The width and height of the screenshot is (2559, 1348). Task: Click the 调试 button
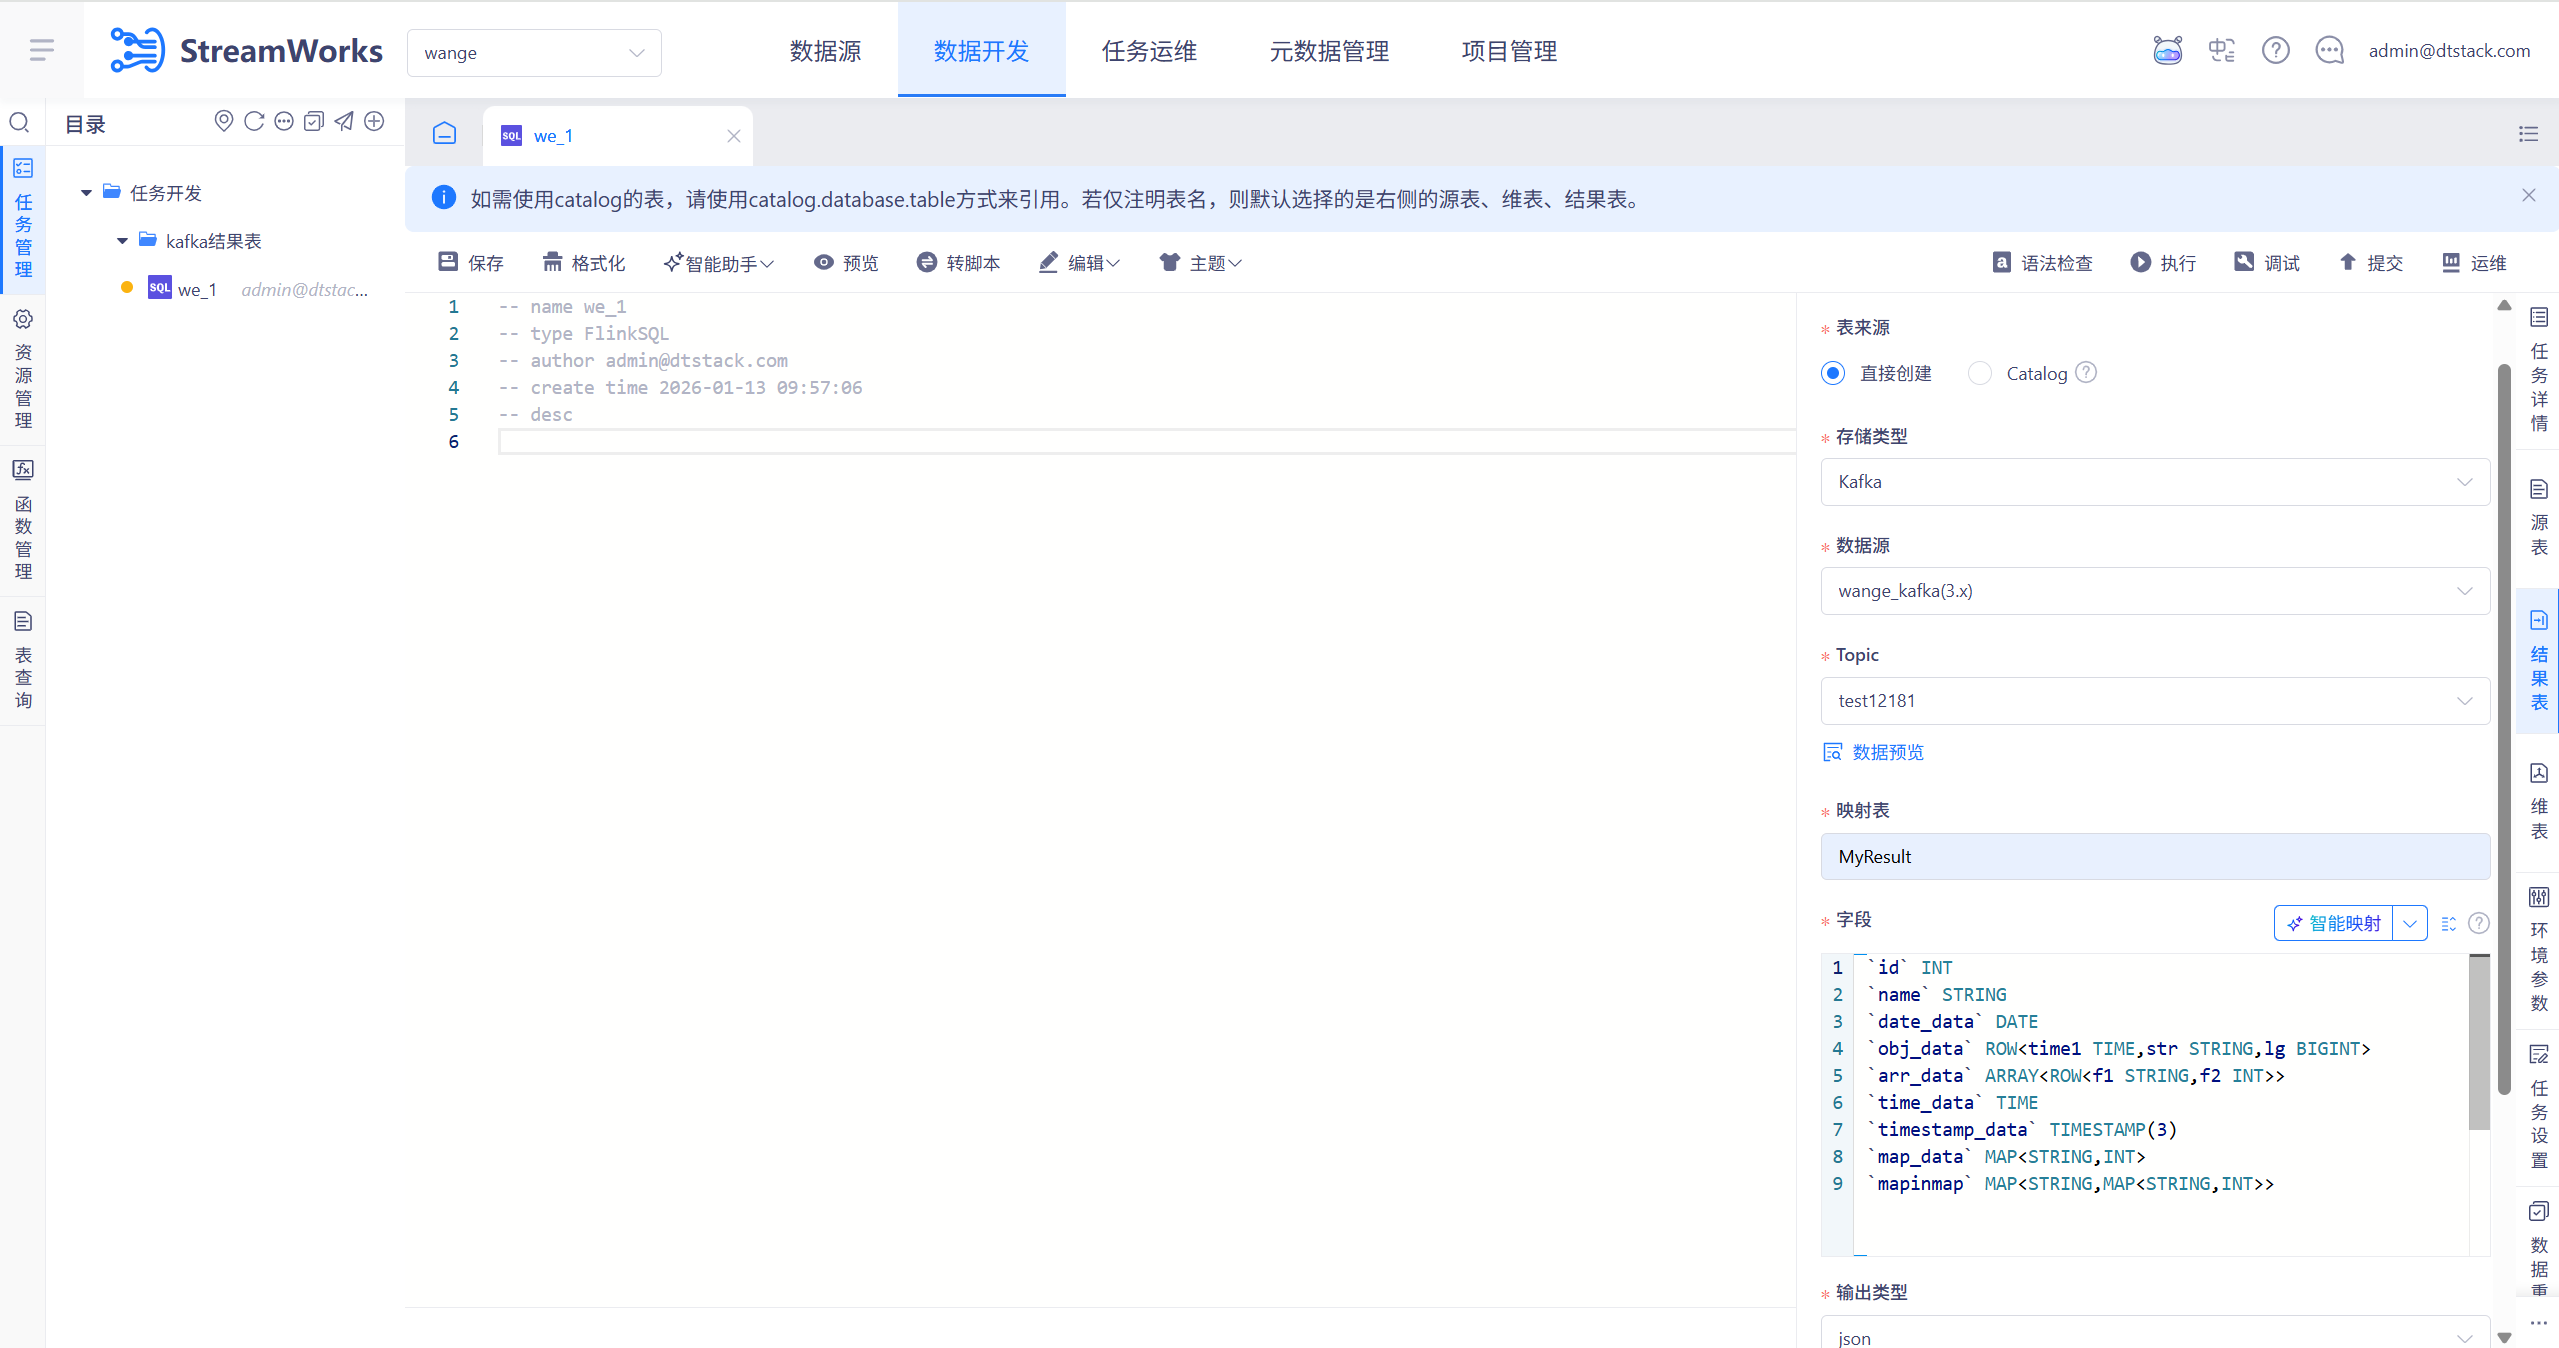tap(2267, 263)
